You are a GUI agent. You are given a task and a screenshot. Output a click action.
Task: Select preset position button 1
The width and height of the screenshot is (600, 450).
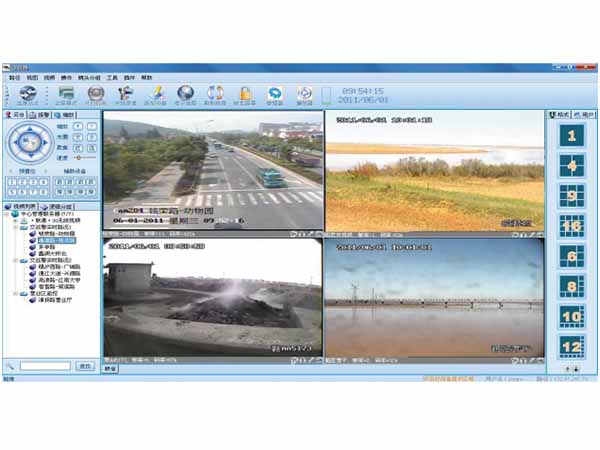[x=12, y=183]
